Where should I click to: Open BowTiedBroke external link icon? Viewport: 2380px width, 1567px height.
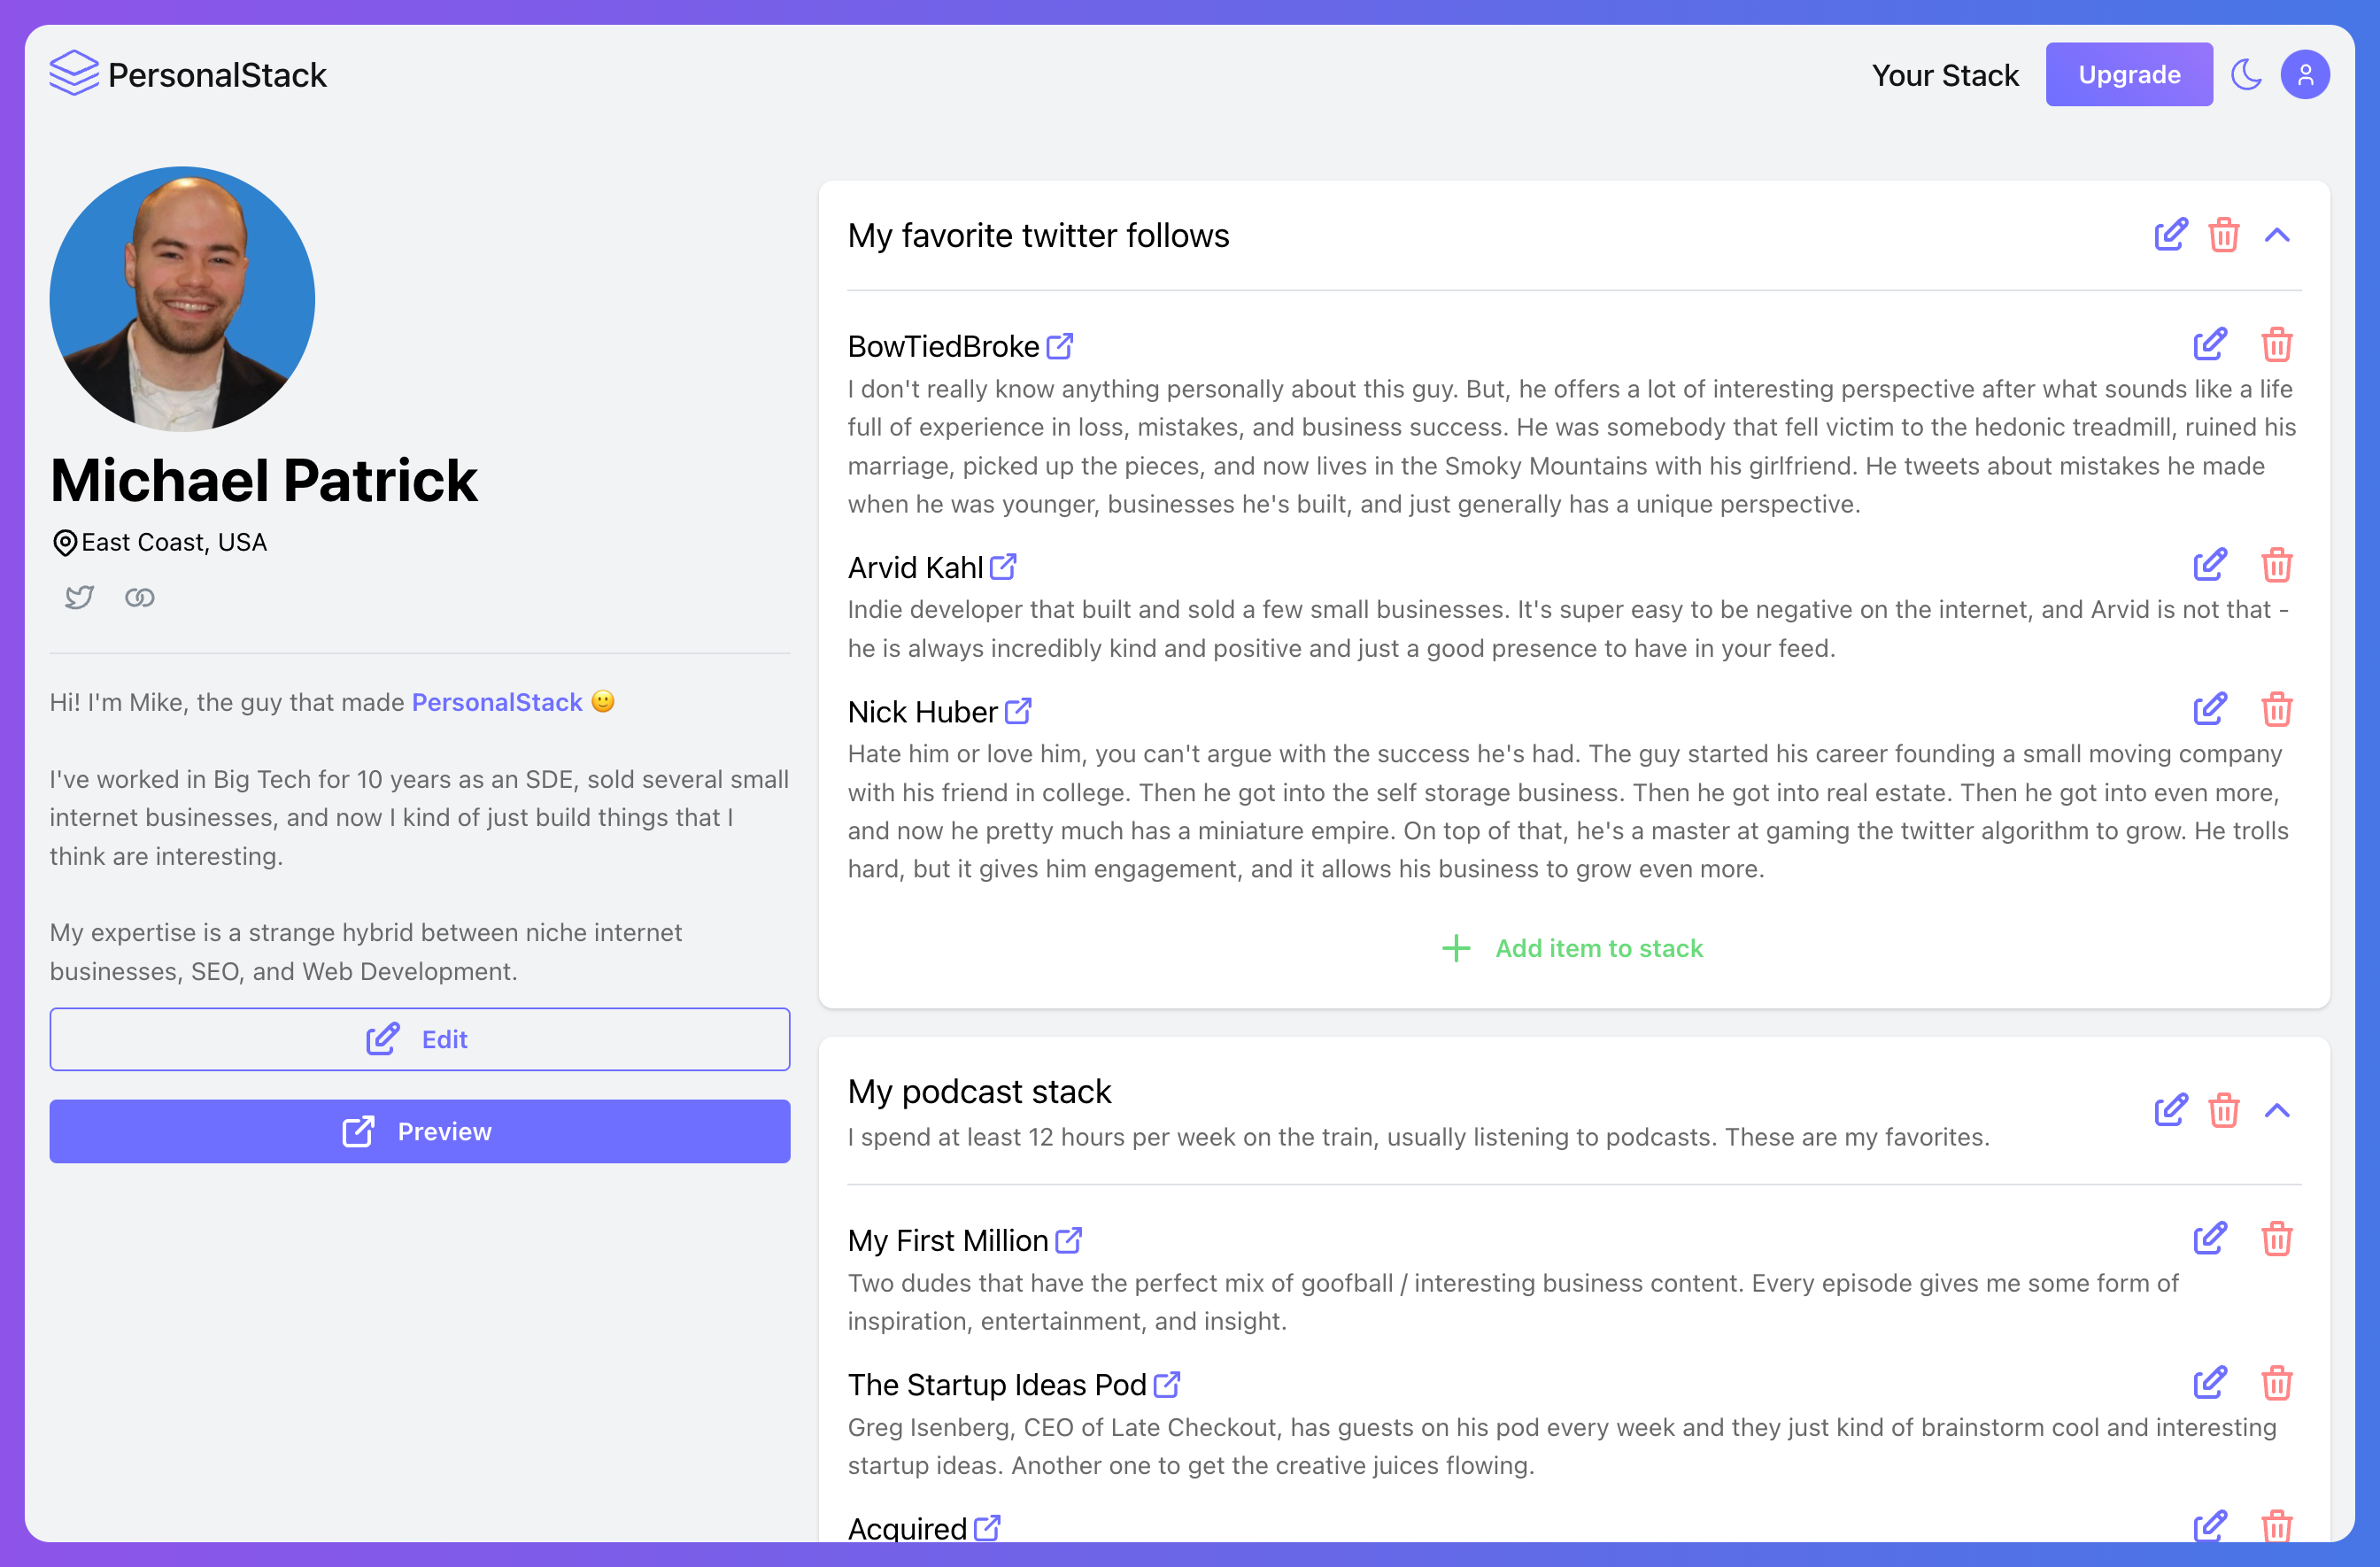[1060, 346]
